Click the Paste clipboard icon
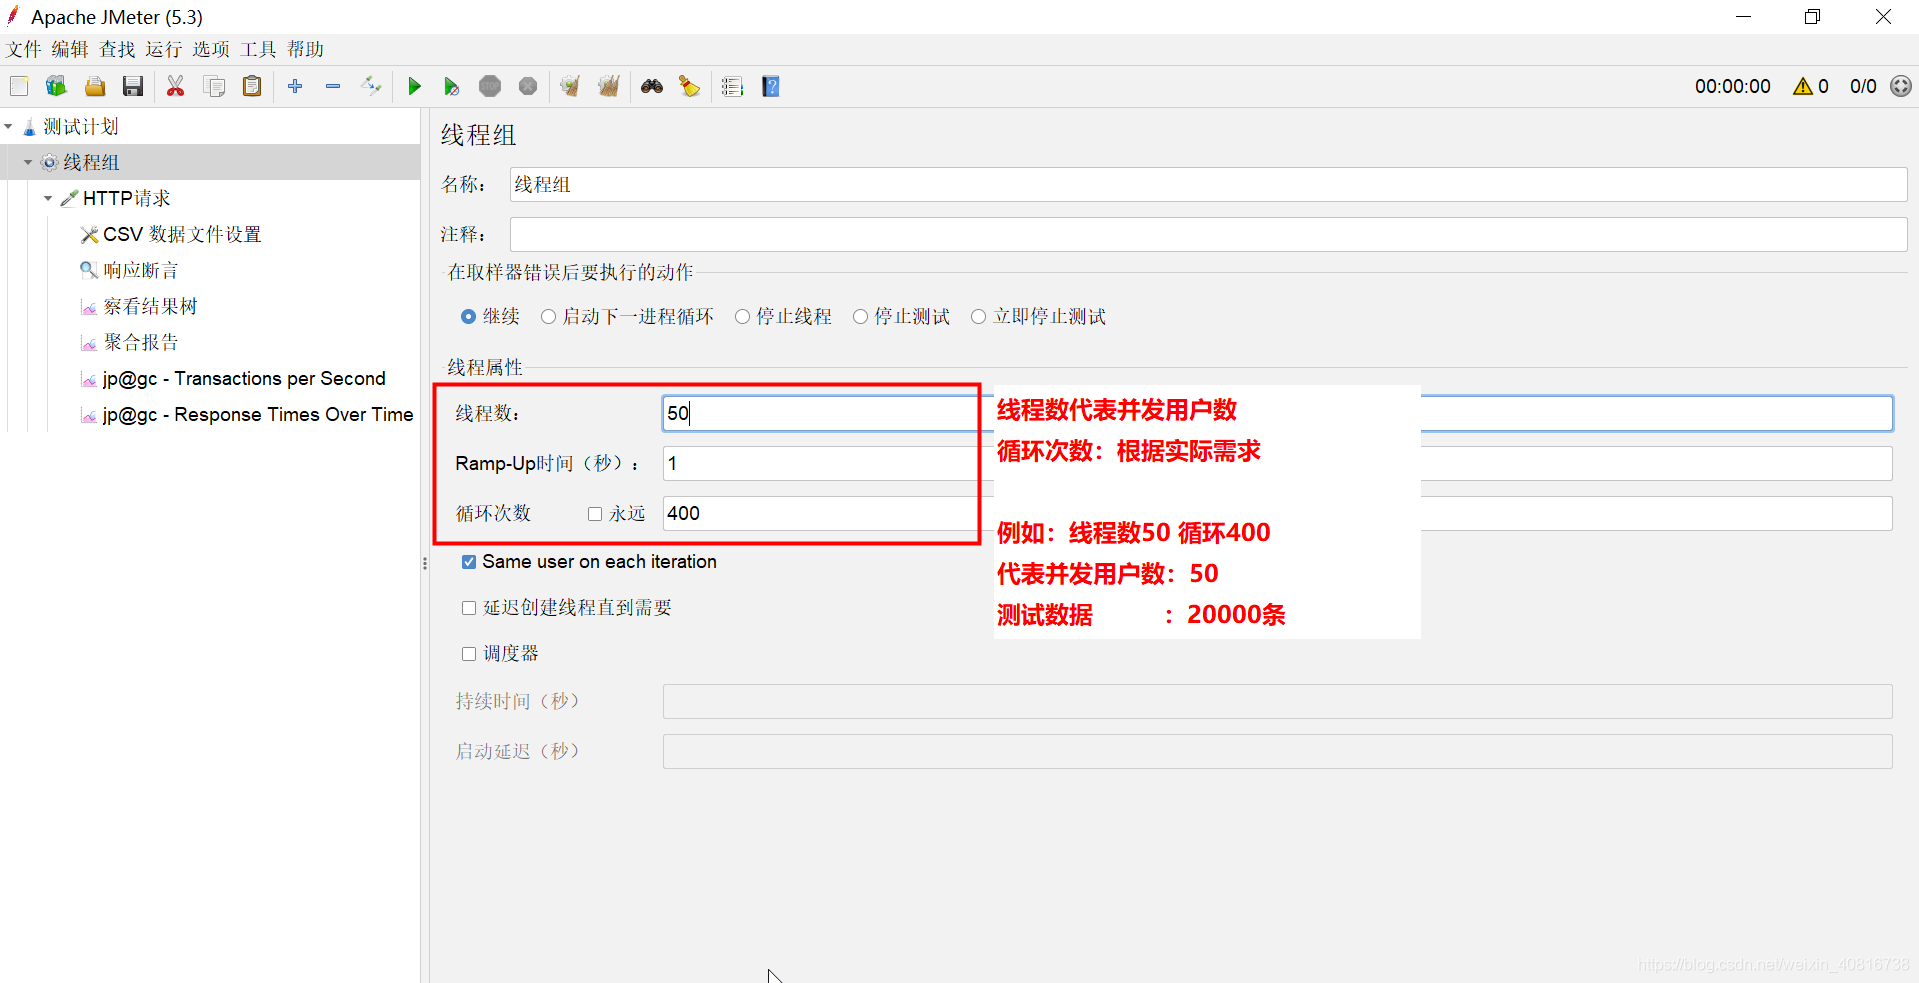Screen dimensions: 1919x983 point(252,87)
